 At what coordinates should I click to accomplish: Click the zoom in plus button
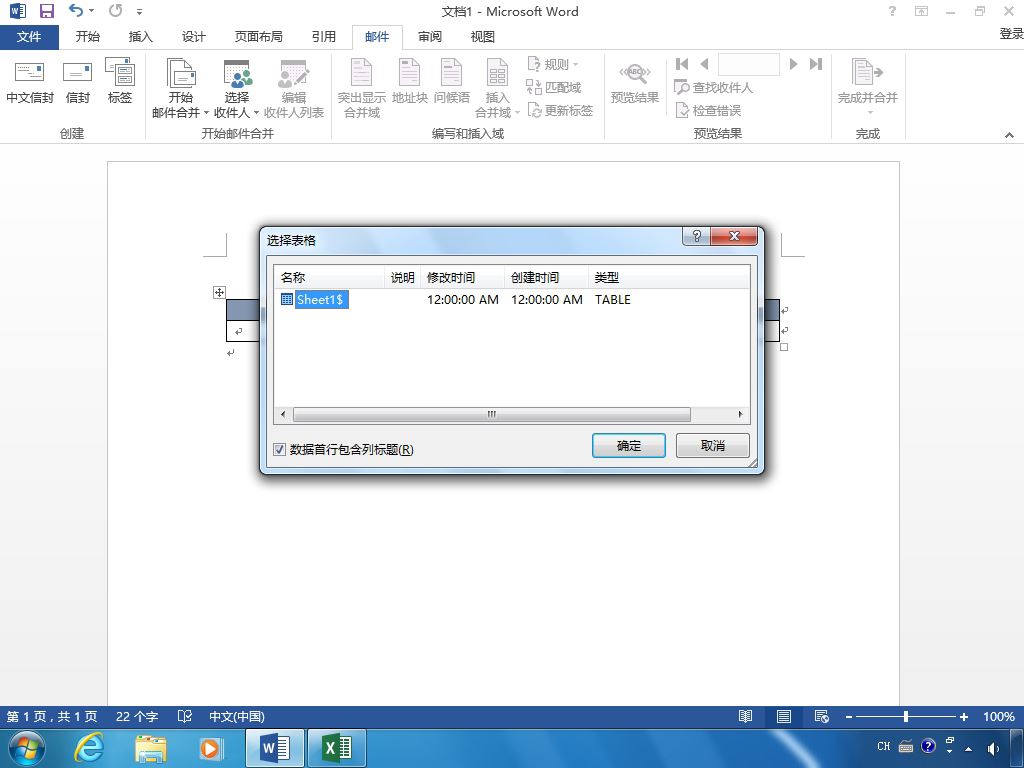tap(963, 716)
